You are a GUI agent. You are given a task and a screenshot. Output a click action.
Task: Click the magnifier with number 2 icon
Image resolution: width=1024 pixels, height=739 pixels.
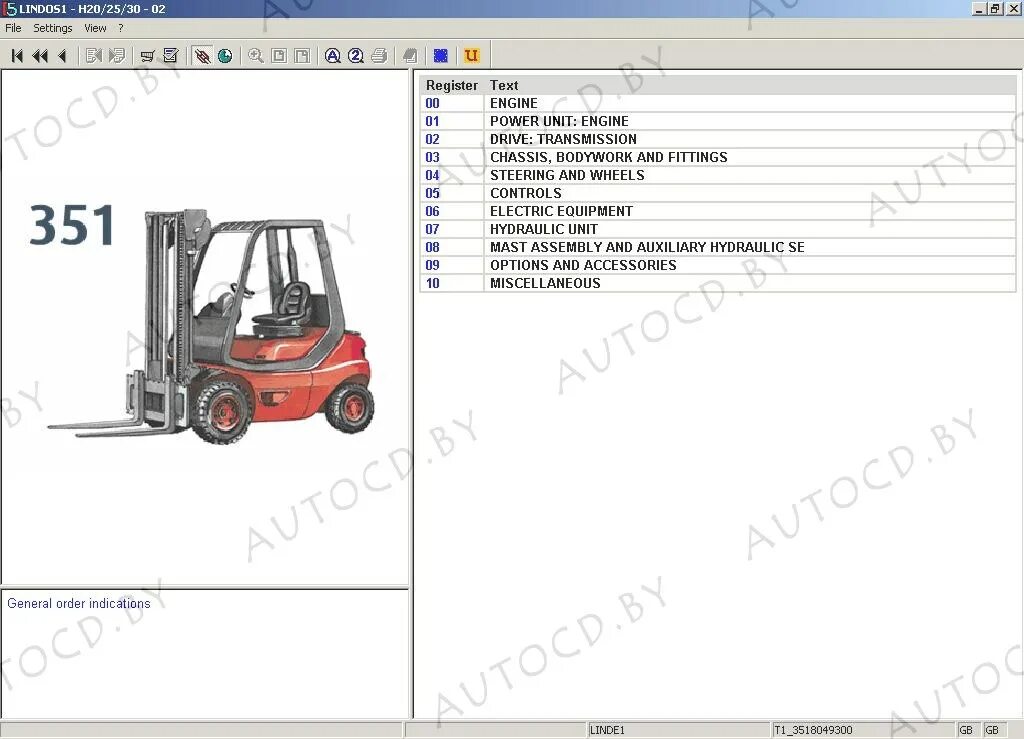point(356,56)
